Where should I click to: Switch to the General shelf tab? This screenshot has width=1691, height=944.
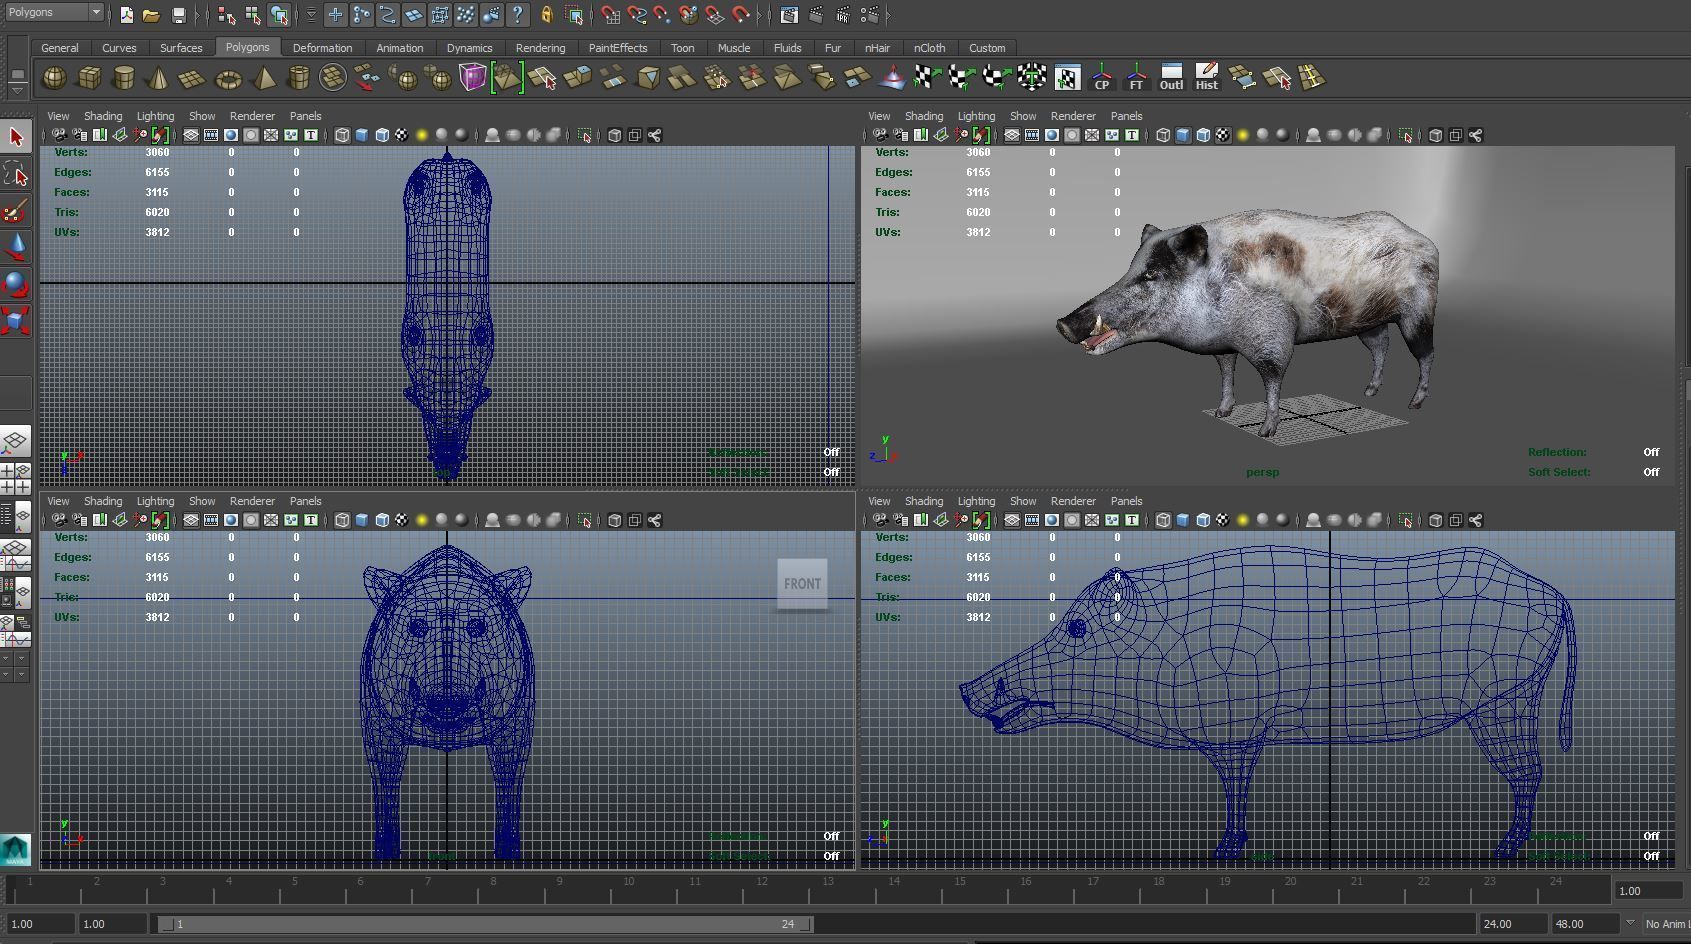pyautogui.click(x=59, y=48)
